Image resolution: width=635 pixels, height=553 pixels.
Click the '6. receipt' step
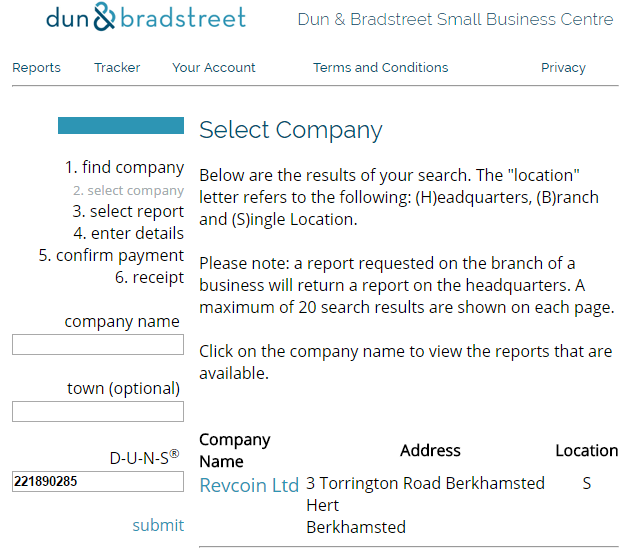coord(150,278)
